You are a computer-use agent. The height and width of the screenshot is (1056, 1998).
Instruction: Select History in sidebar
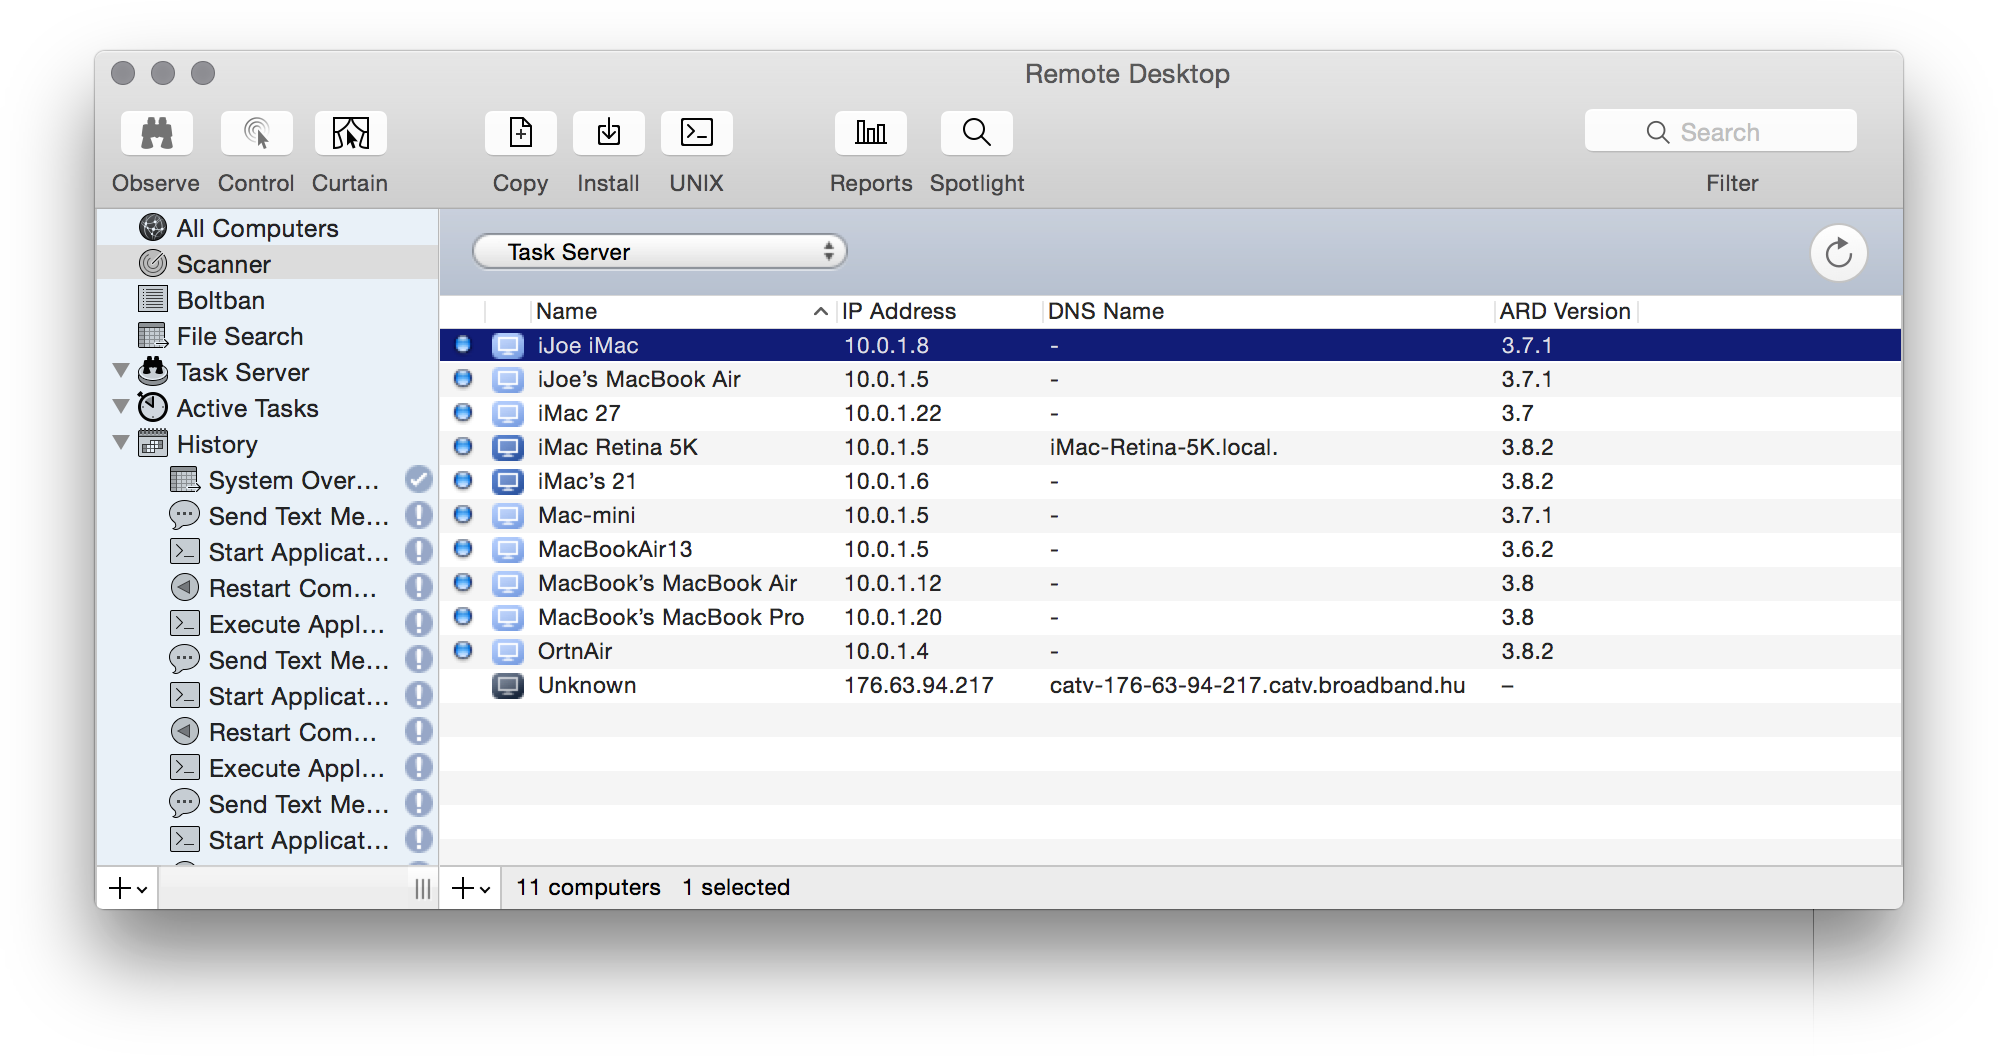click(x=267, y=444)
